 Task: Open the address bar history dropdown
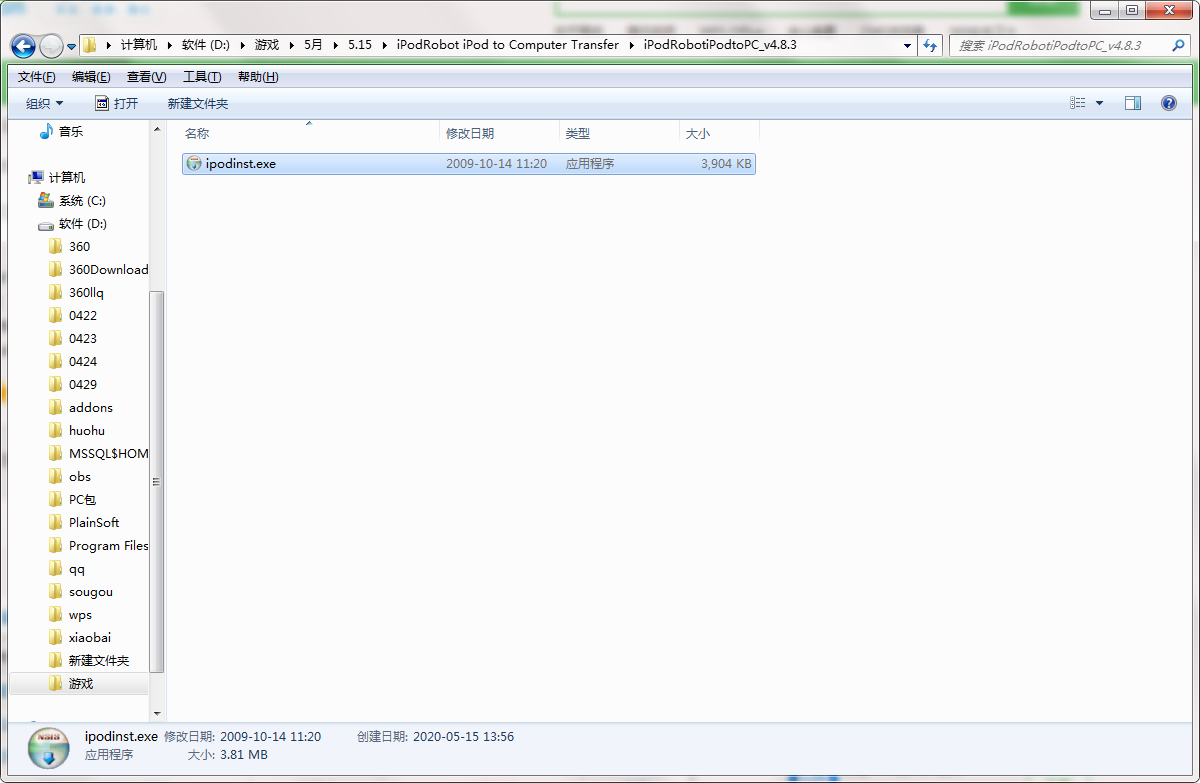point(908,45)
